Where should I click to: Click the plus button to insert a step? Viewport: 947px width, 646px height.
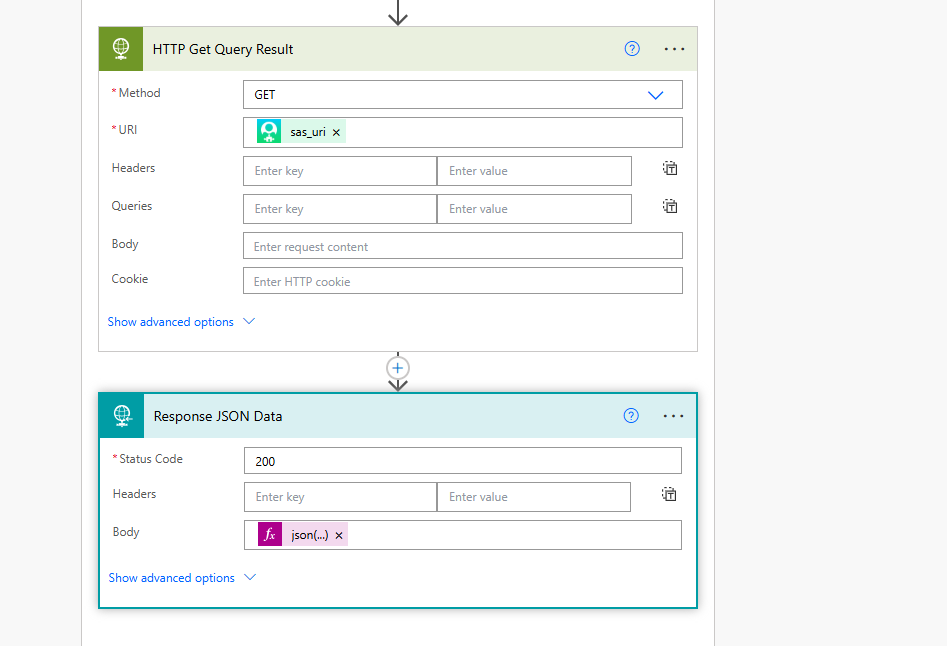click(x=397, y=368)
